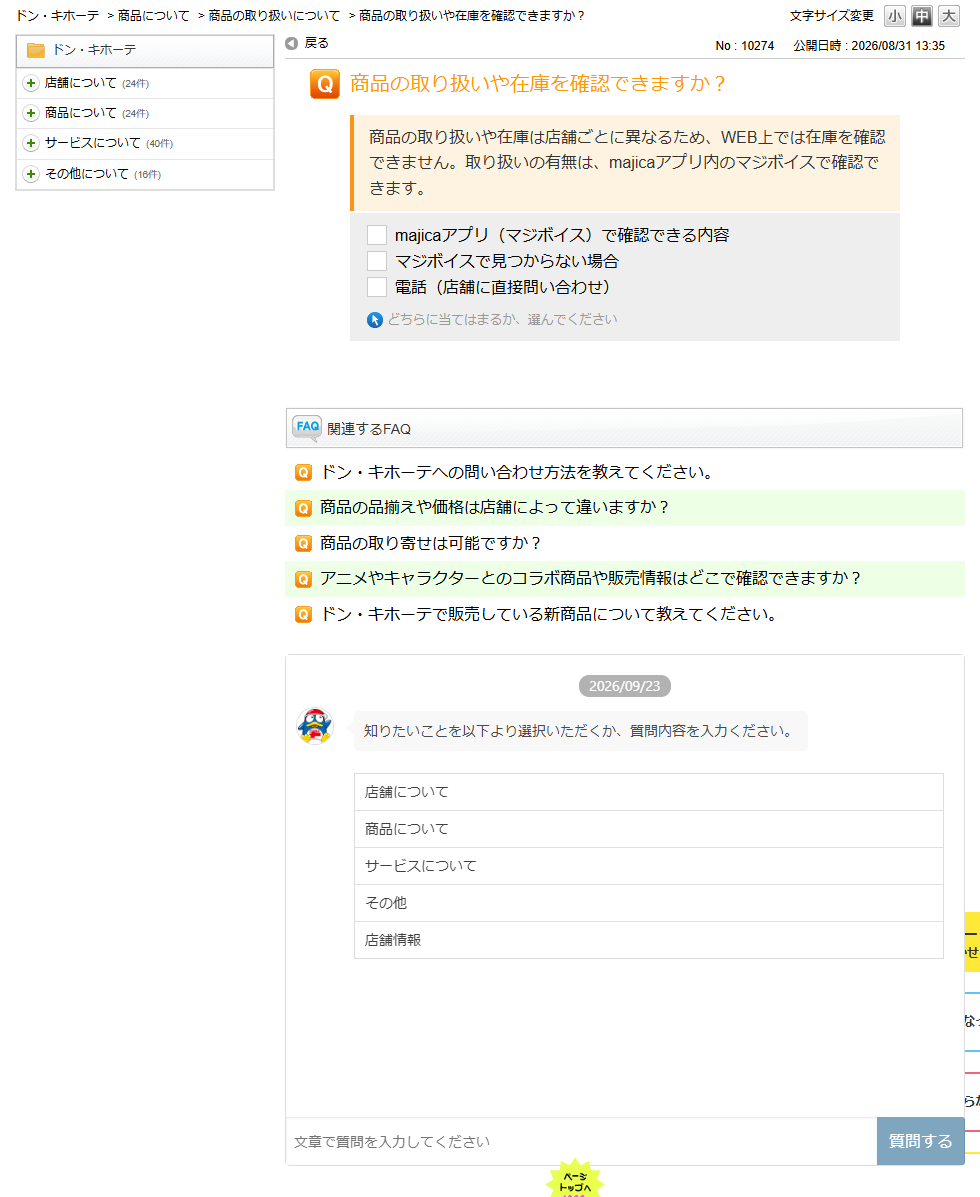The image size is (980, 1197).
Task: Open FAQ 商品の品揃えや価格は店舗によって違いますか
Action: pyautogui.click(x=495, y=508)
